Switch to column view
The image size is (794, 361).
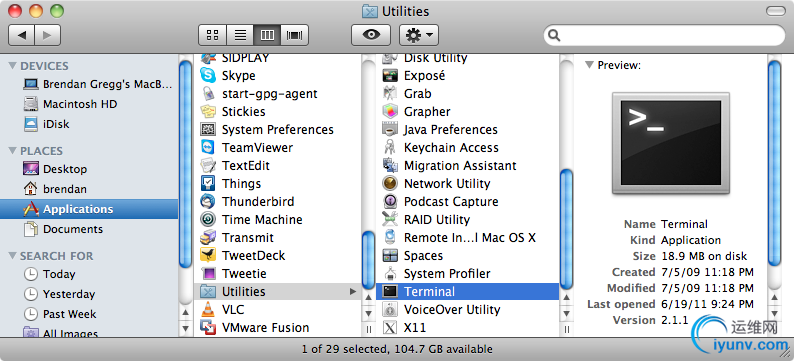tap(267, 35)
